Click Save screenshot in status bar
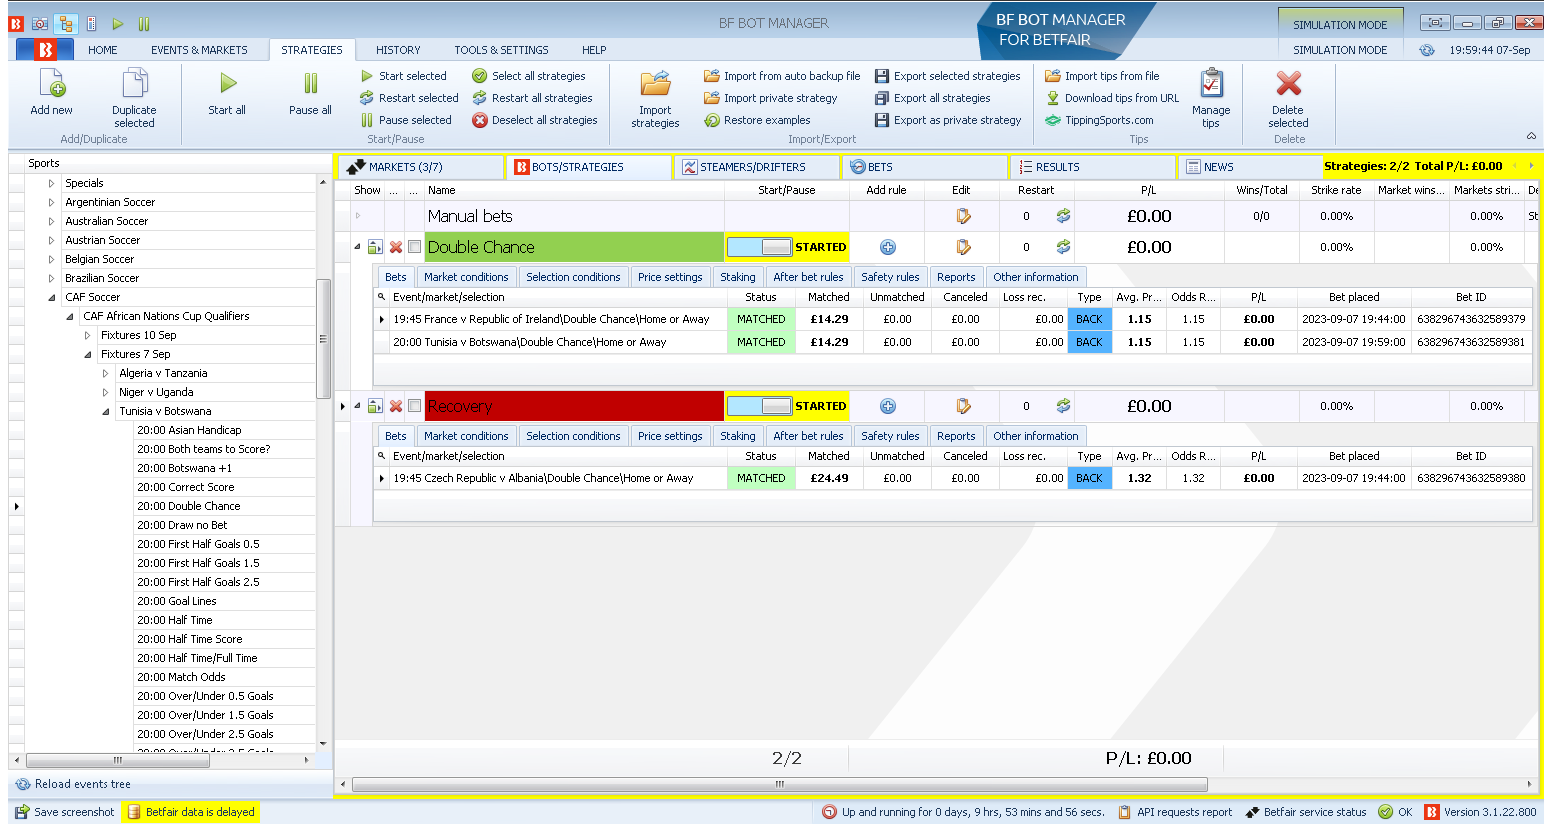This screenshot has width=1552, height=832. pyautogui.click(x=65, y=812)
